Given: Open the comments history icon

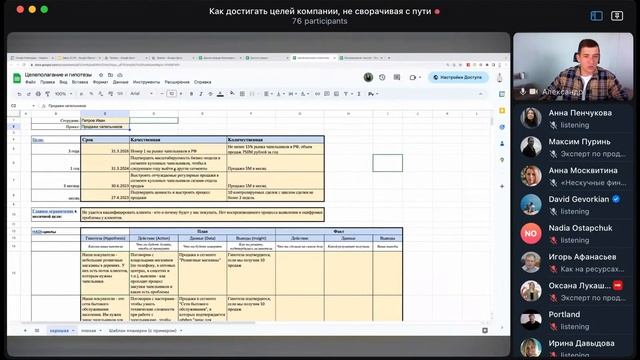Looking at the screenshot, I should pyautogui.click(x=397, y=77).
